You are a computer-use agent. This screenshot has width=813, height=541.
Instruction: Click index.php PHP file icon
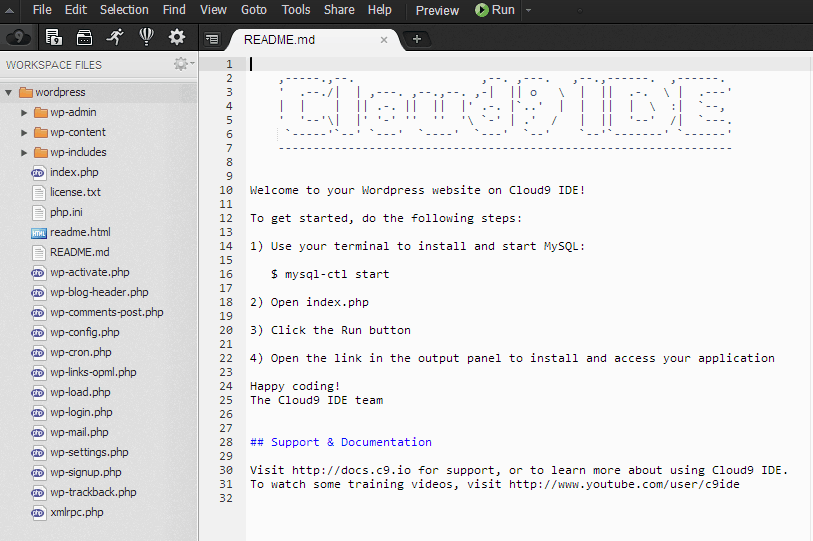tap(38, 173)
